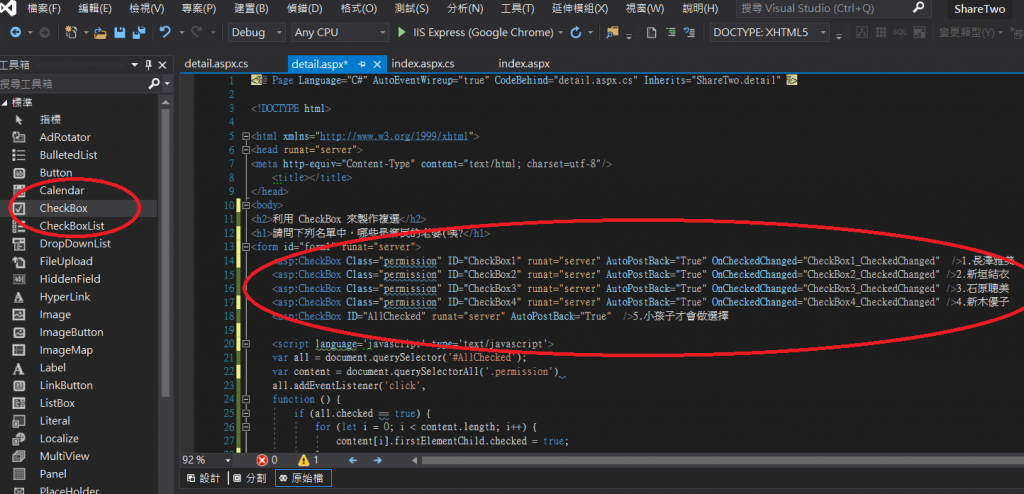The image size is (1024, 494).
Task: Open the 檔案(F) menu
Action: click(44, 8)
